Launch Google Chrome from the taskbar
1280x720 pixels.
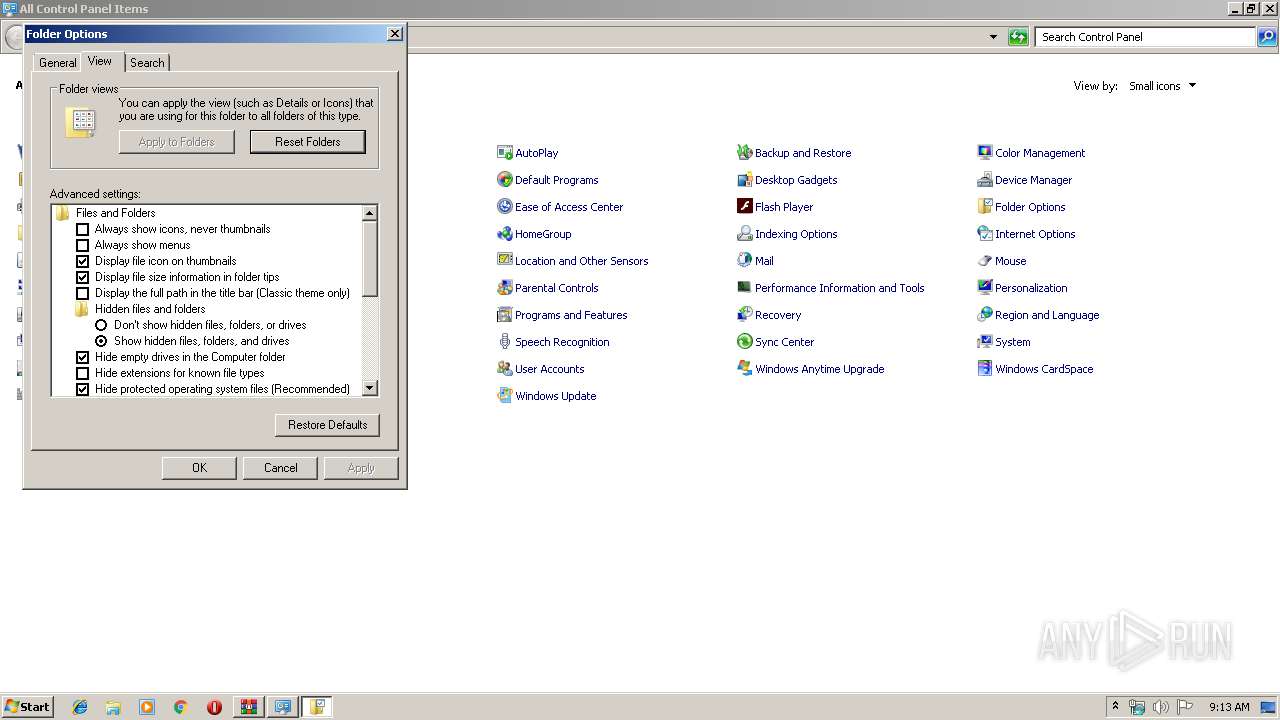(181, 707)
